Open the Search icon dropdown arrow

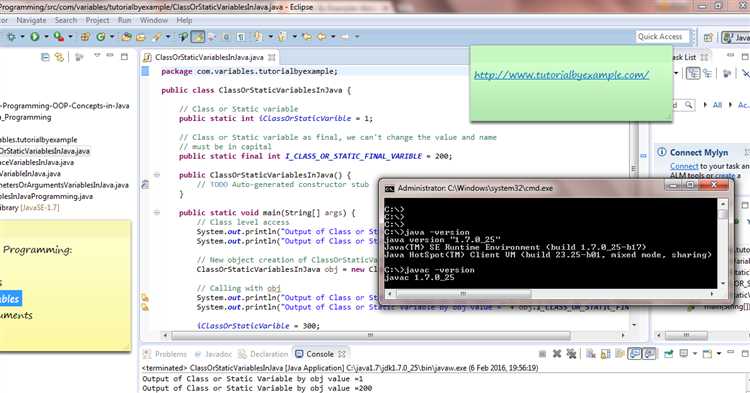tap(168, 37)
